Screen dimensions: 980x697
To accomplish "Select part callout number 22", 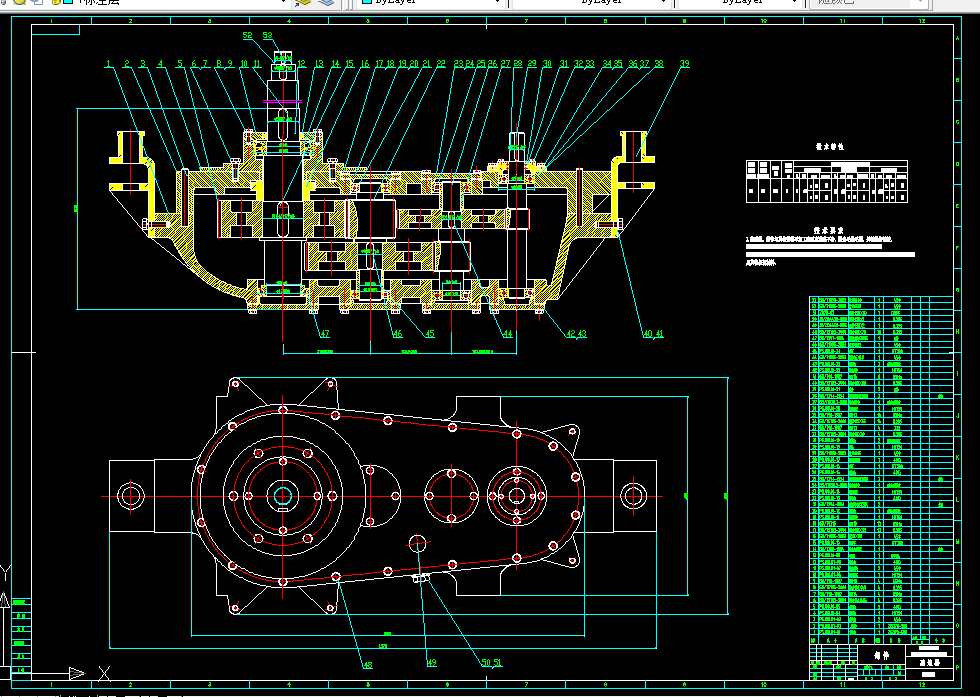I will pyautogui.click(x=441, y=64).
